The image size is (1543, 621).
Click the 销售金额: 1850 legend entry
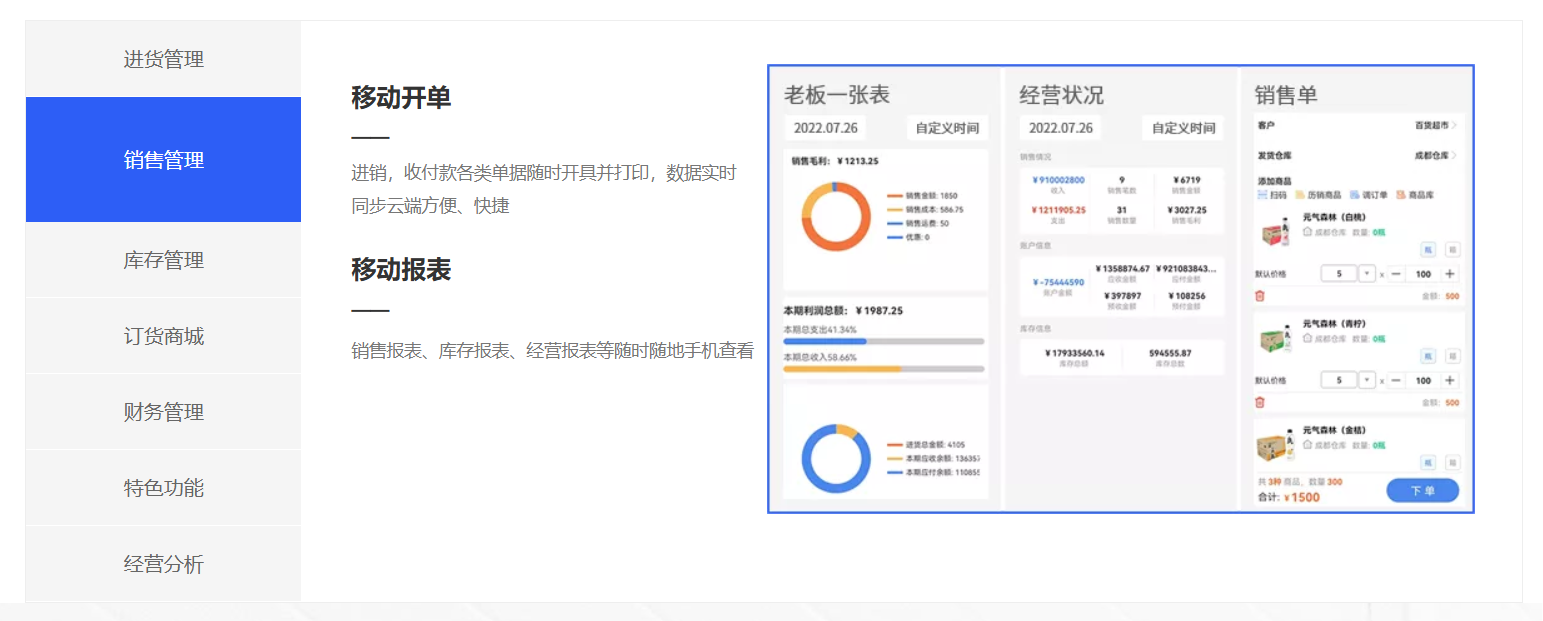922,196
